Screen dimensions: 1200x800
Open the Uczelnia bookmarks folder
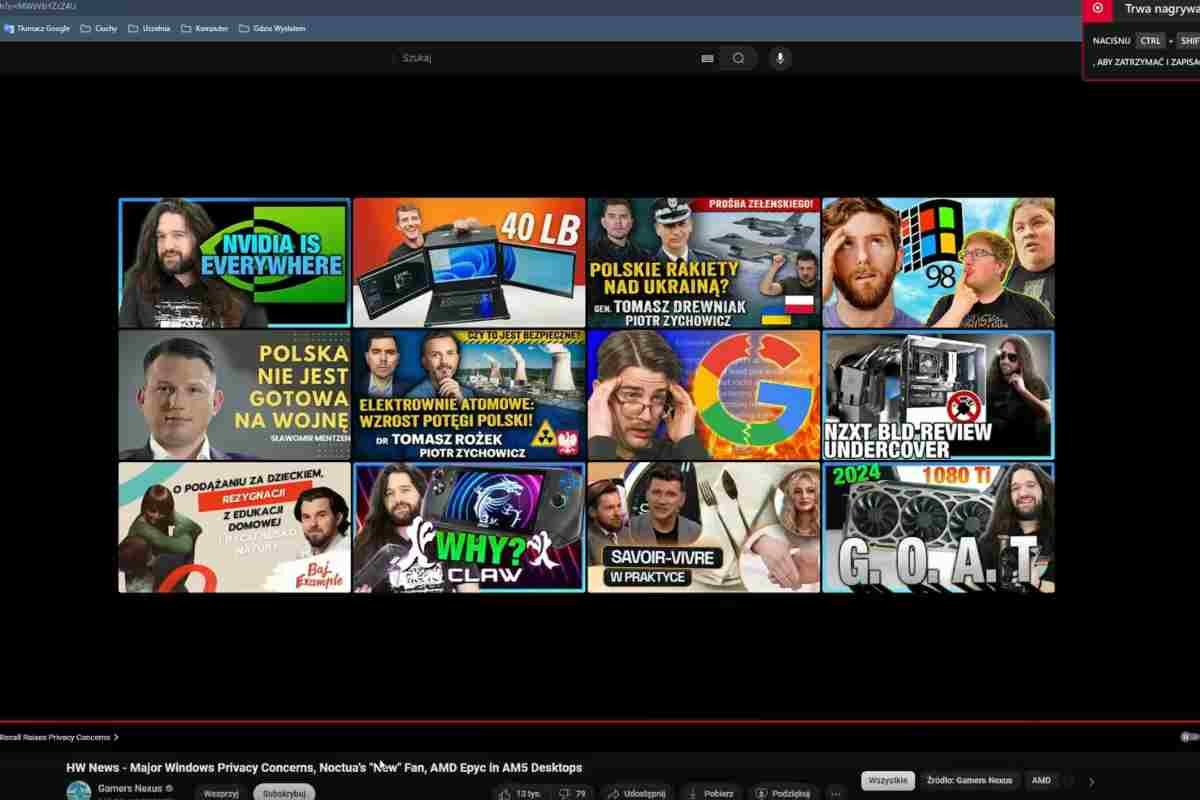pos(149,28)
